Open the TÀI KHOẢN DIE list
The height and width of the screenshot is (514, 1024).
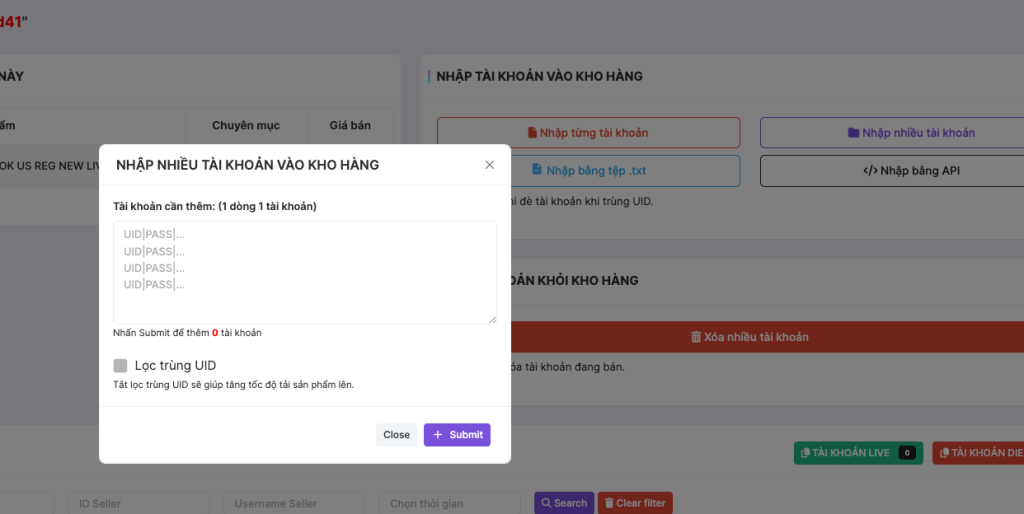978,453
